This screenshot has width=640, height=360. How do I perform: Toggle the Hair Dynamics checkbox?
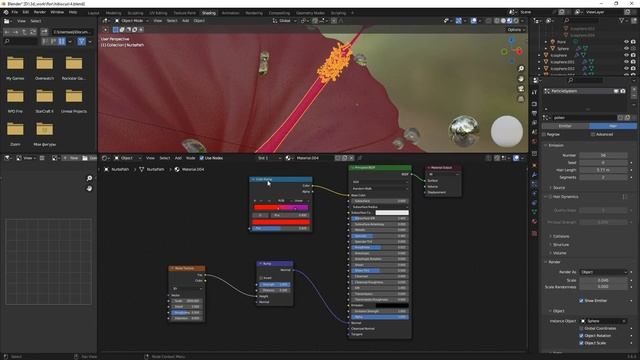point(550,197)
